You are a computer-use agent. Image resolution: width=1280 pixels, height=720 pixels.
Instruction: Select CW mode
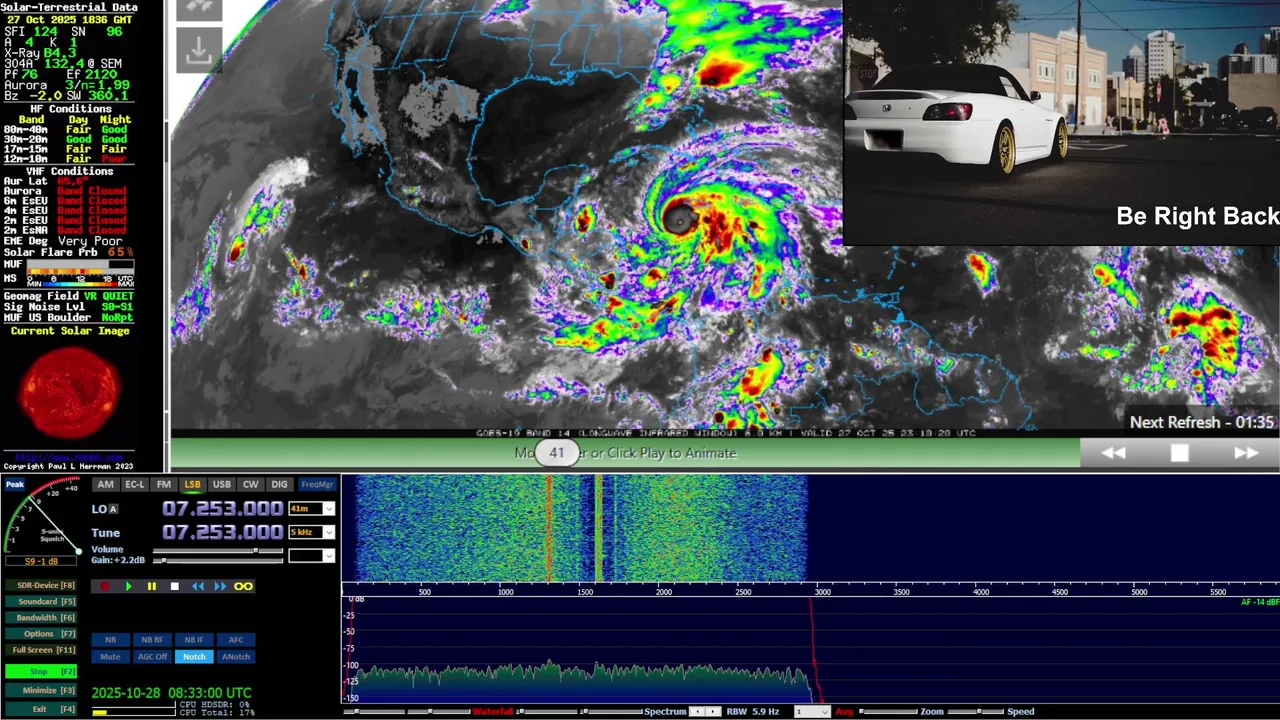click(x=251, y=484)
